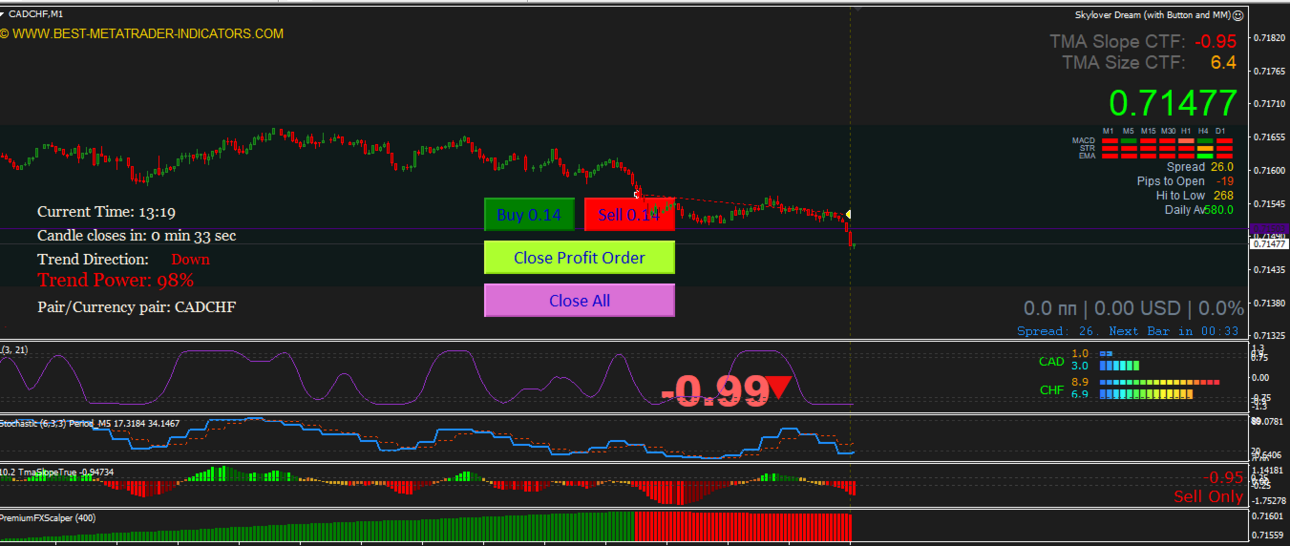The height and width of the screenshot is (546, 1290).
Task: Click the Trend Direction Down text
Action: tap(123, 259)
